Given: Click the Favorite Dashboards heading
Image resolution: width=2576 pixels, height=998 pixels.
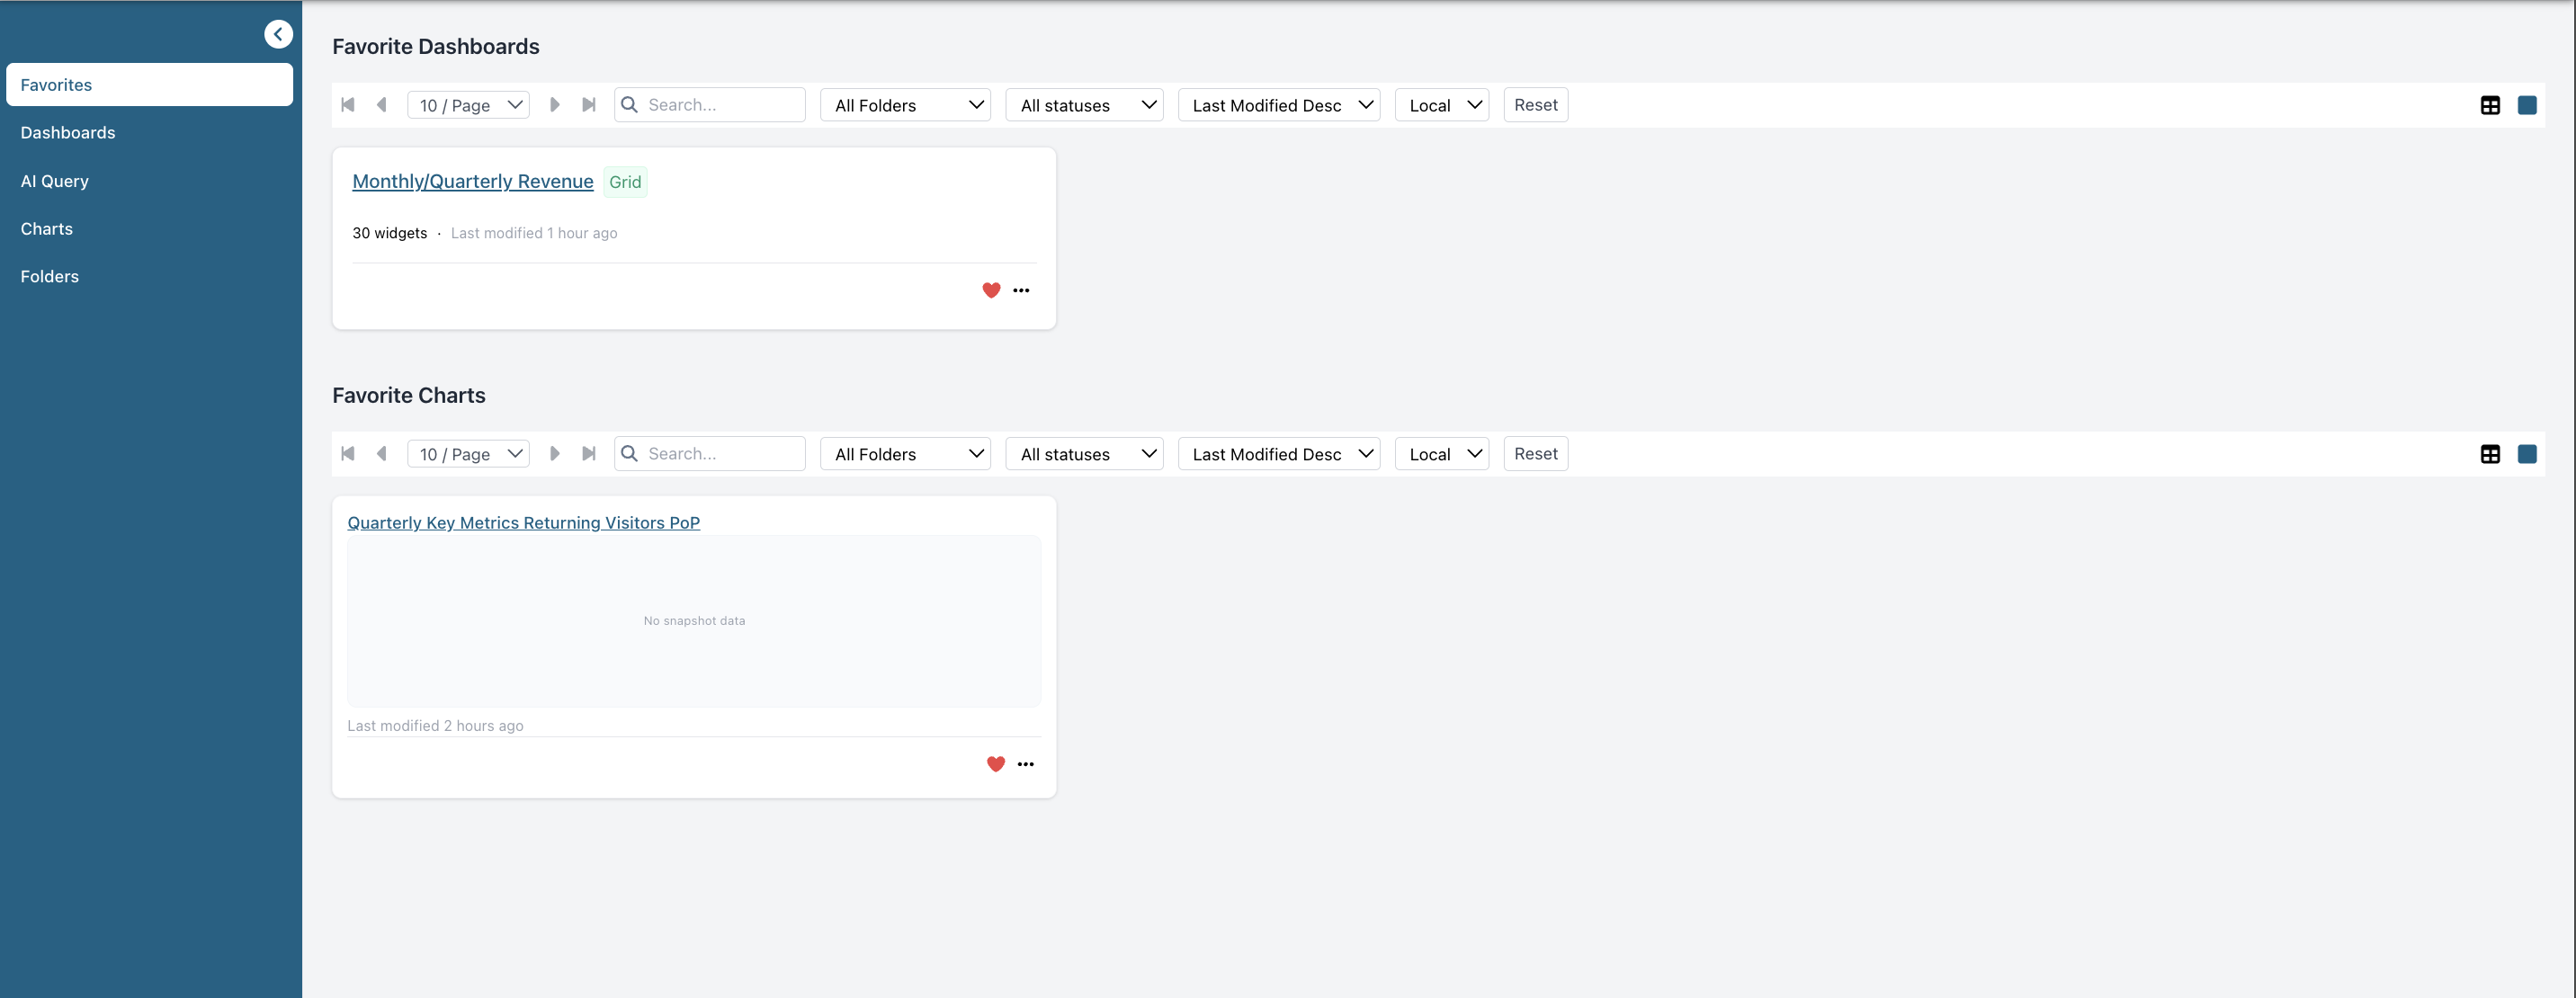Looking at the screenshot, I should [436, 47].
